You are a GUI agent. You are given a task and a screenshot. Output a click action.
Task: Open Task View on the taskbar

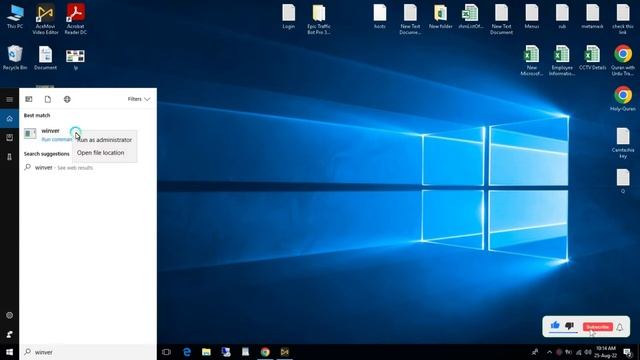pos(166,352)
